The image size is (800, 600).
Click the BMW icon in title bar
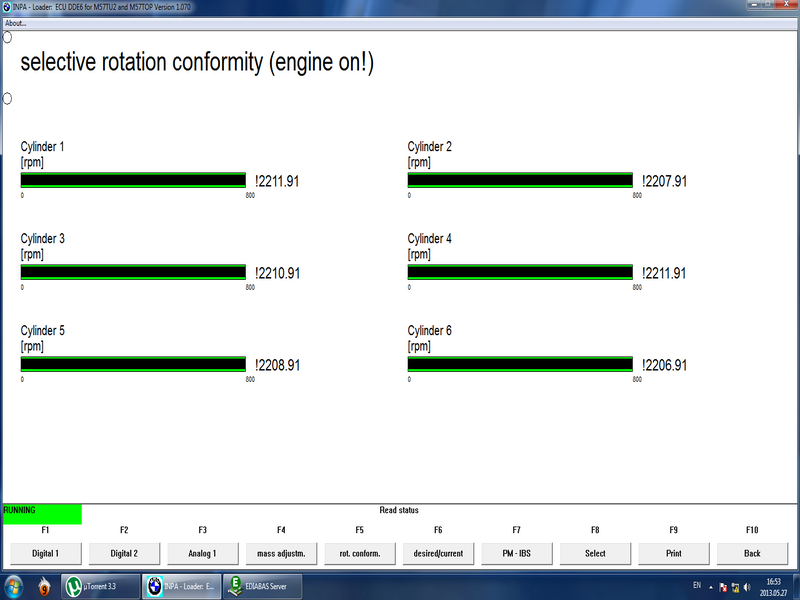(6, 6)
